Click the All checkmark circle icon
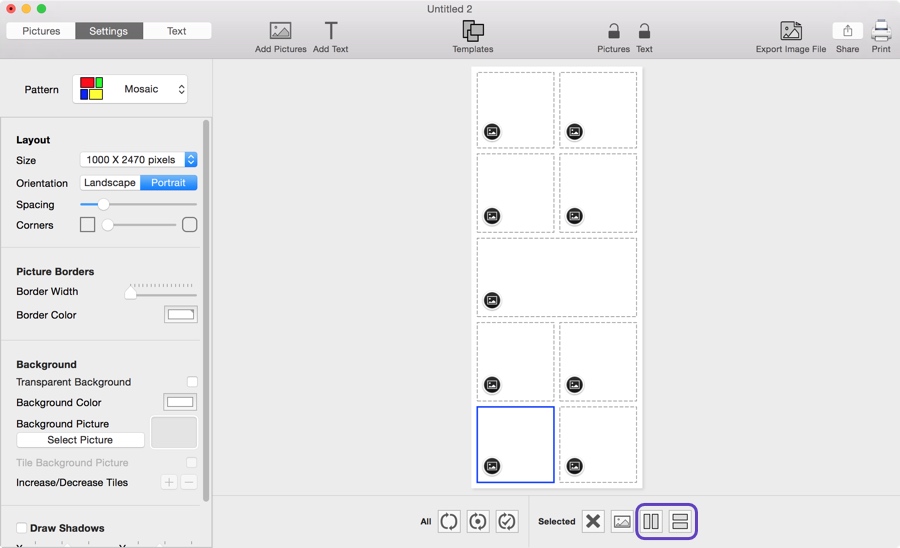 pos(507,522)
